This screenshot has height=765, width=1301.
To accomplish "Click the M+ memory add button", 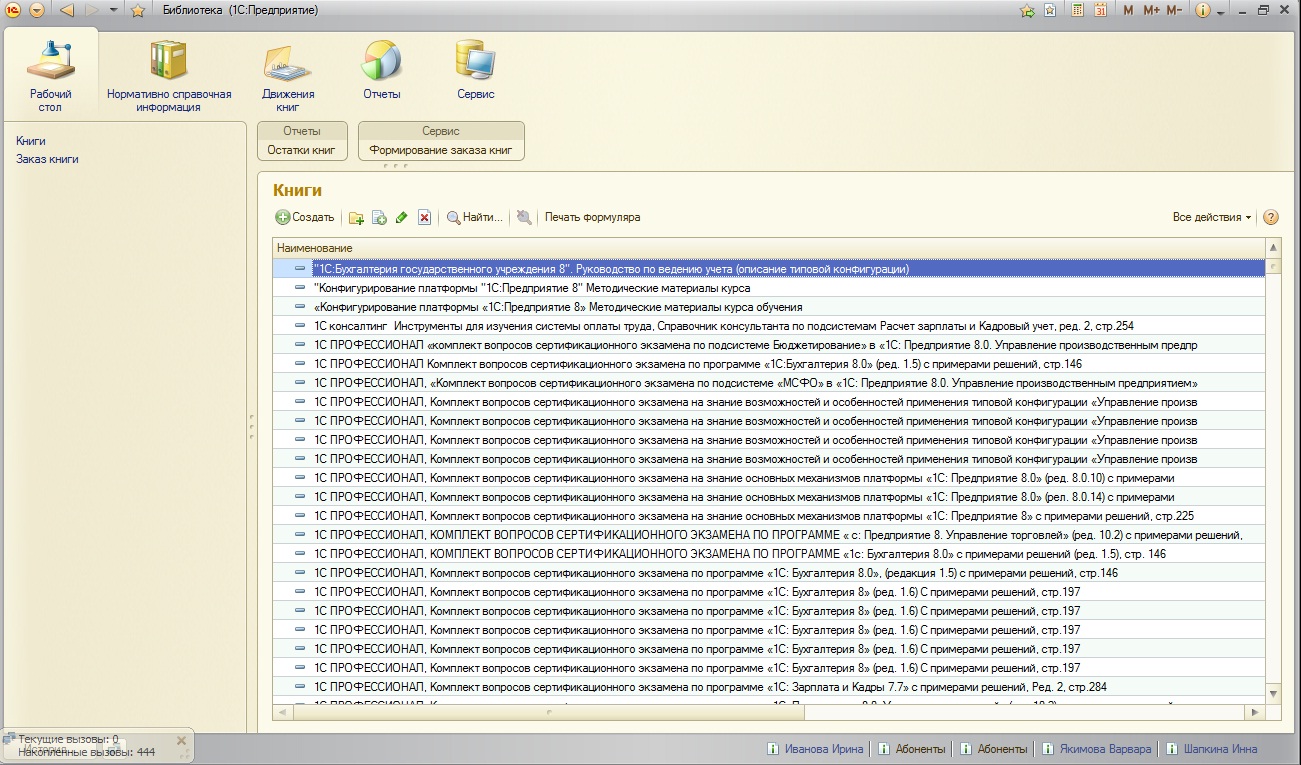I will pos(1151,10).
